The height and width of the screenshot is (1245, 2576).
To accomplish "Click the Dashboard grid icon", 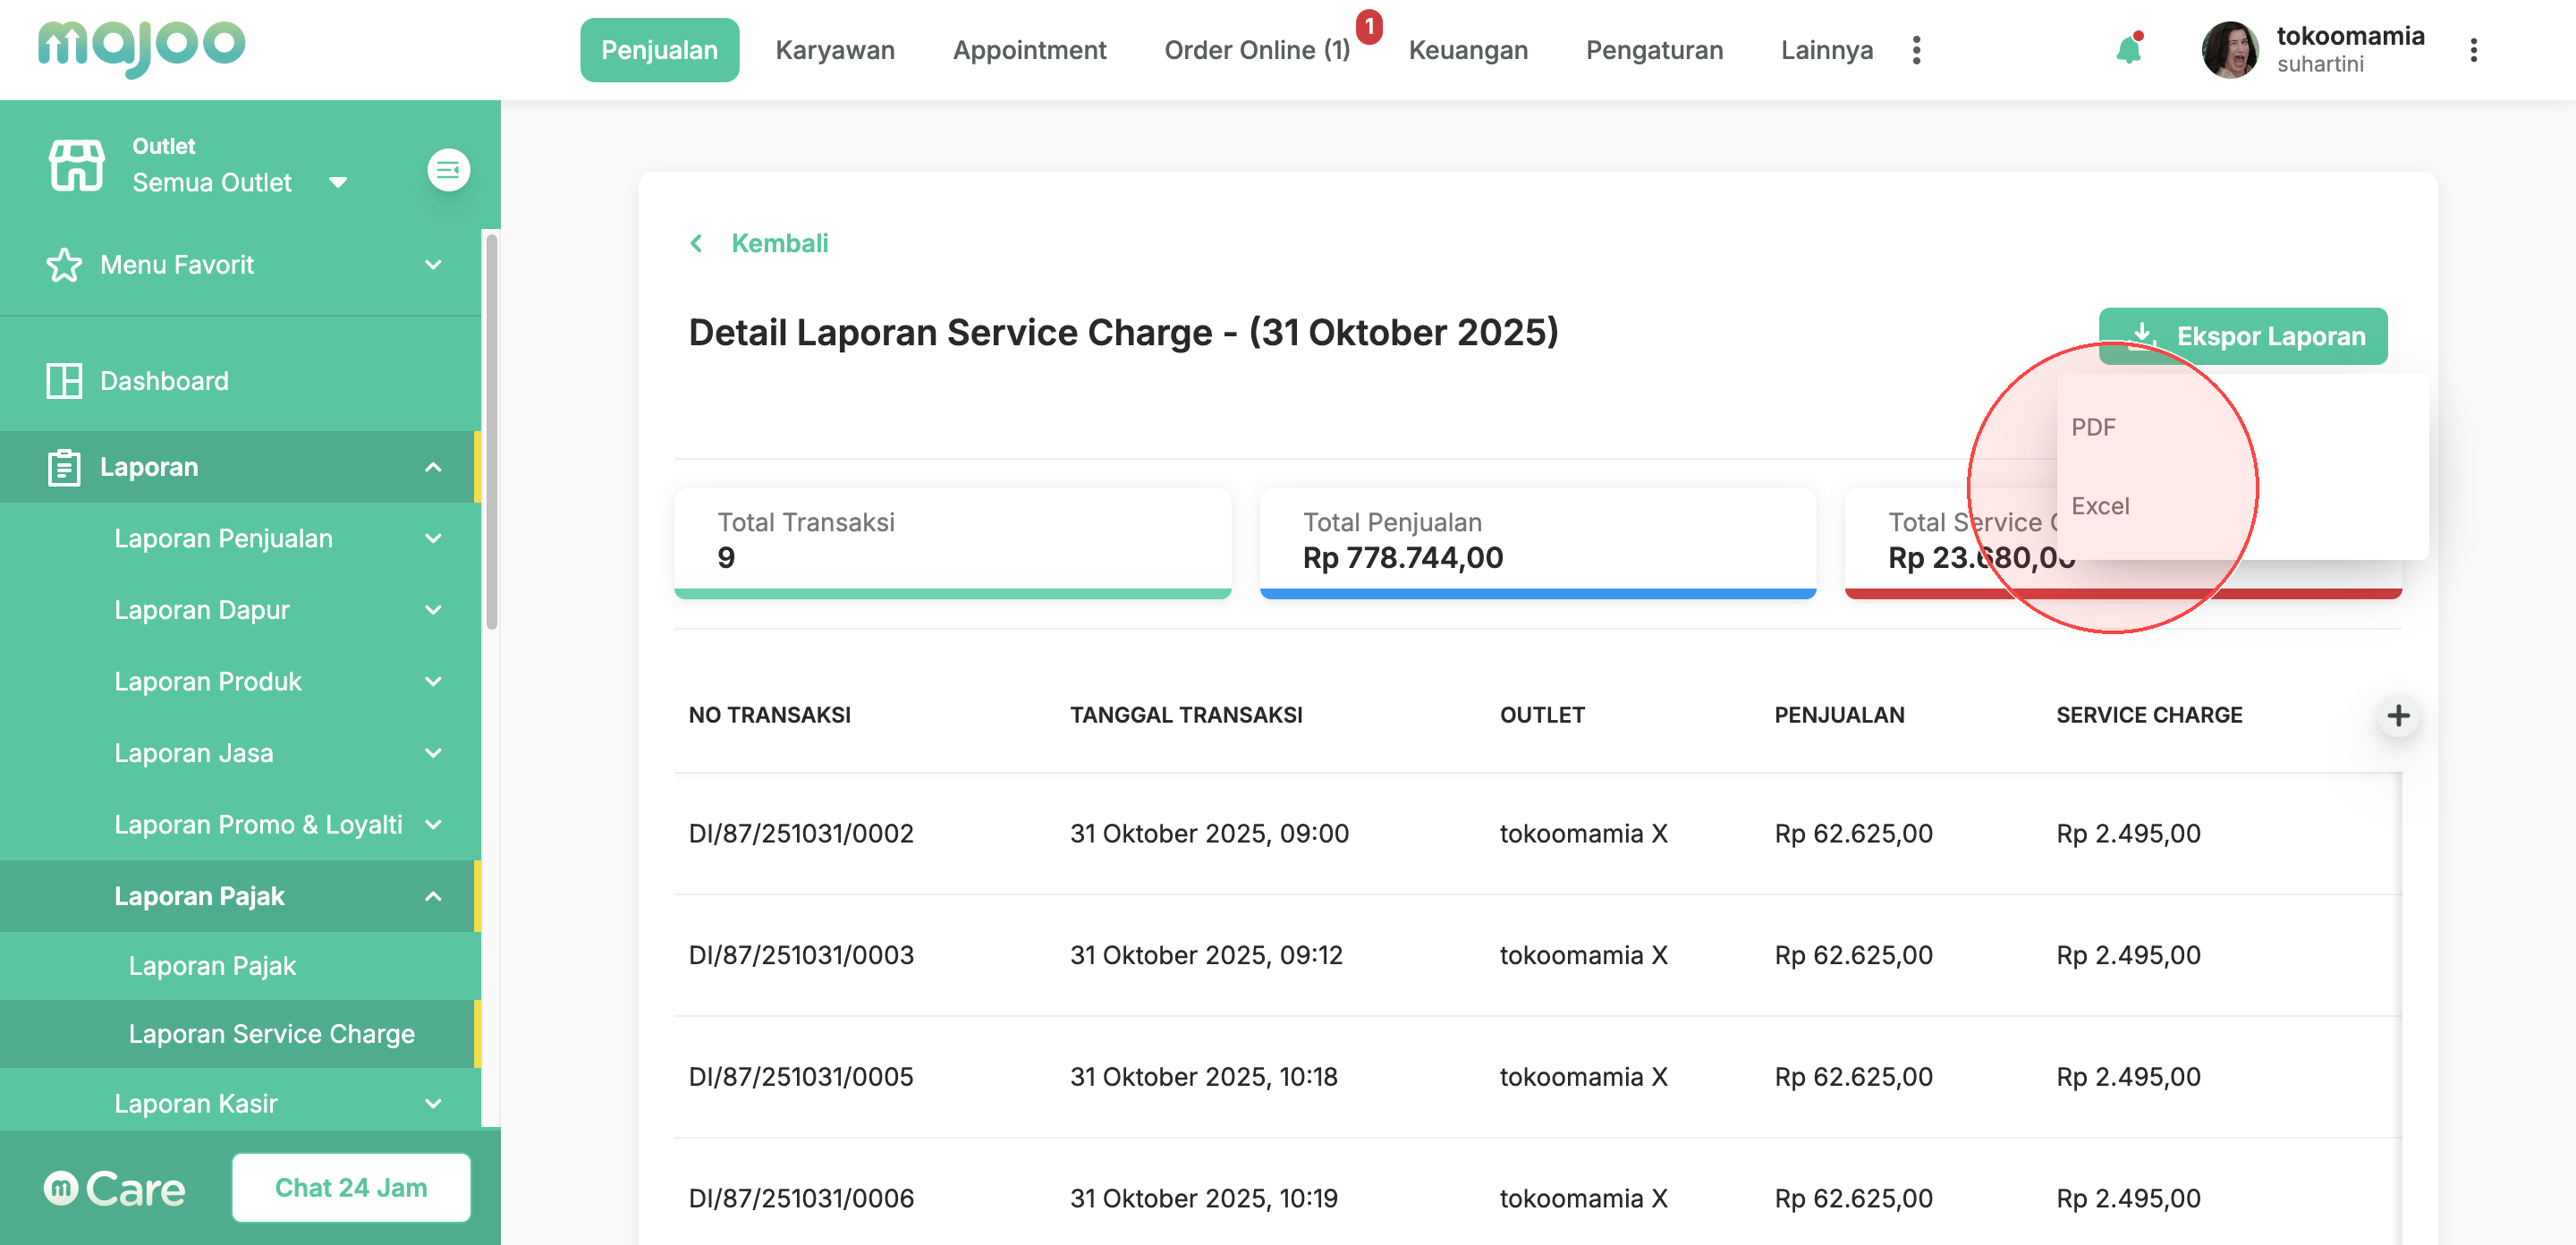I will (x=64, y=381).
